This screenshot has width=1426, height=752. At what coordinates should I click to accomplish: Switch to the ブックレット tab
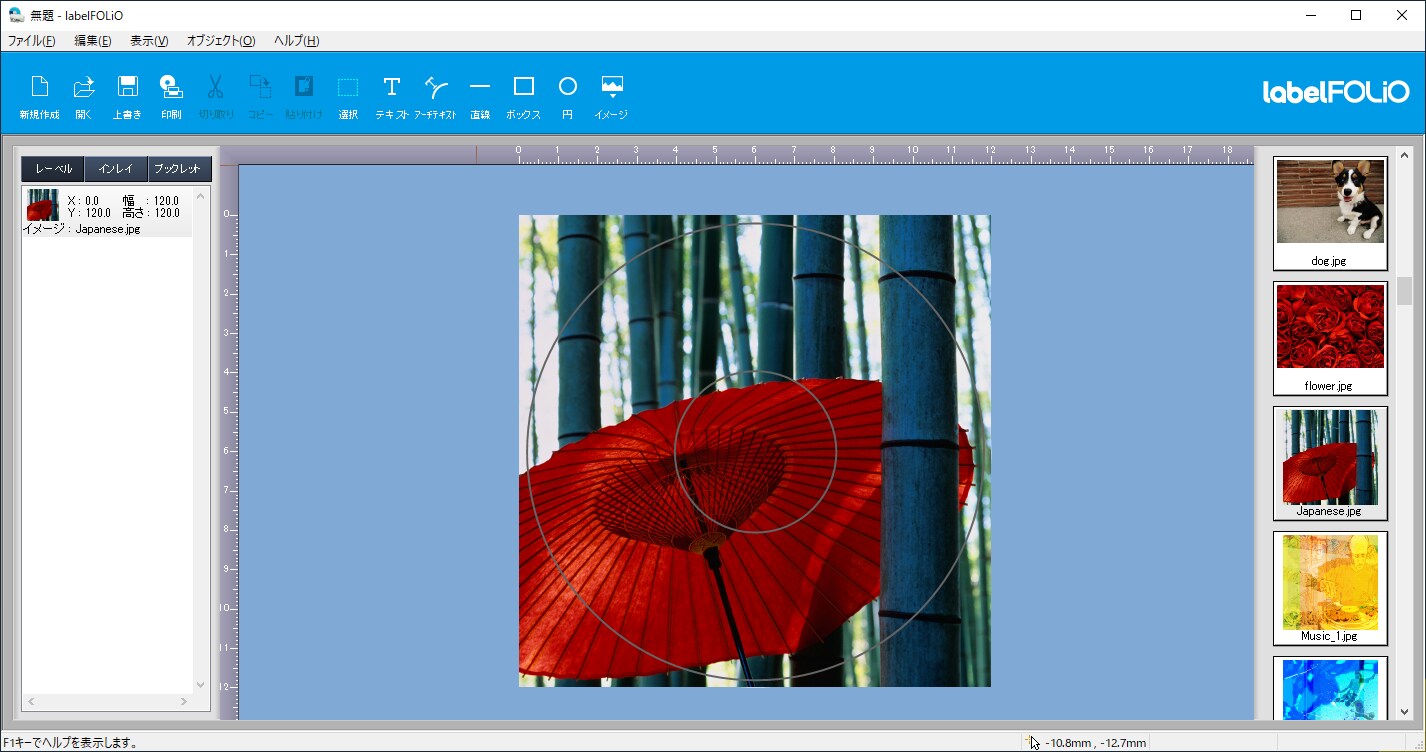click(x=179, y=169)
